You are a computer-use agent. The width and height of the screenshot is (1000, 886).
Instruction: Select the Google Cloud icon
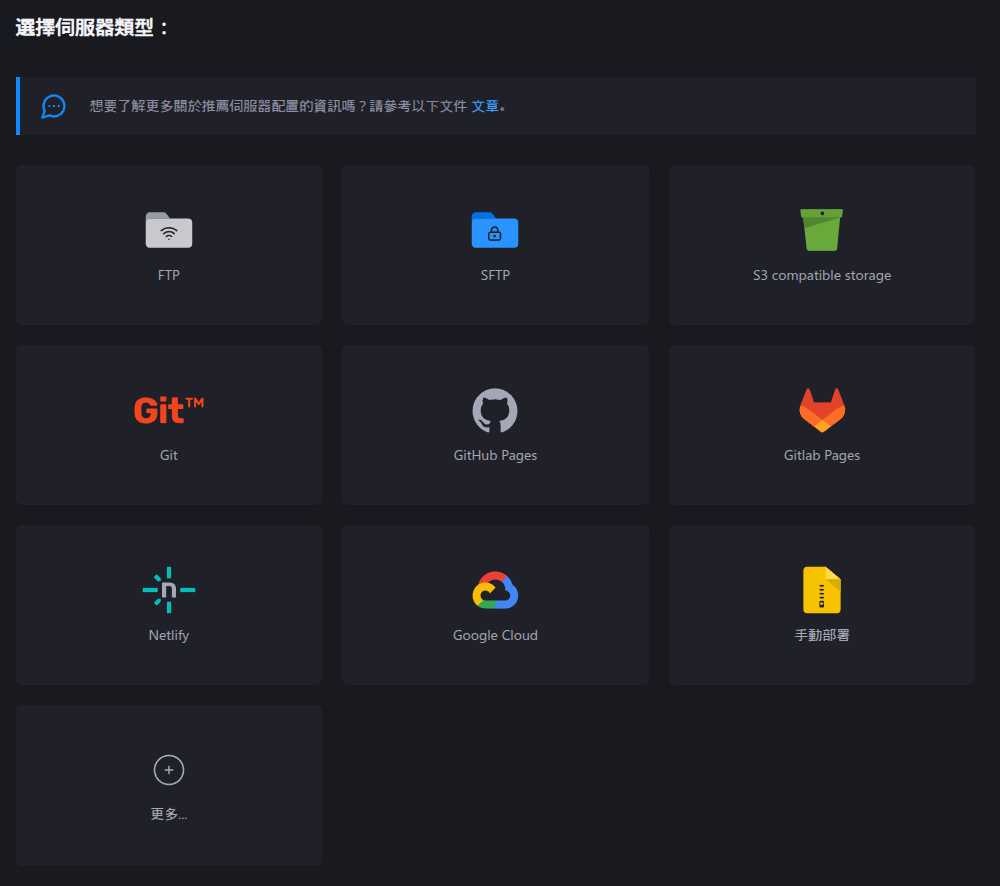click(495, 590)
